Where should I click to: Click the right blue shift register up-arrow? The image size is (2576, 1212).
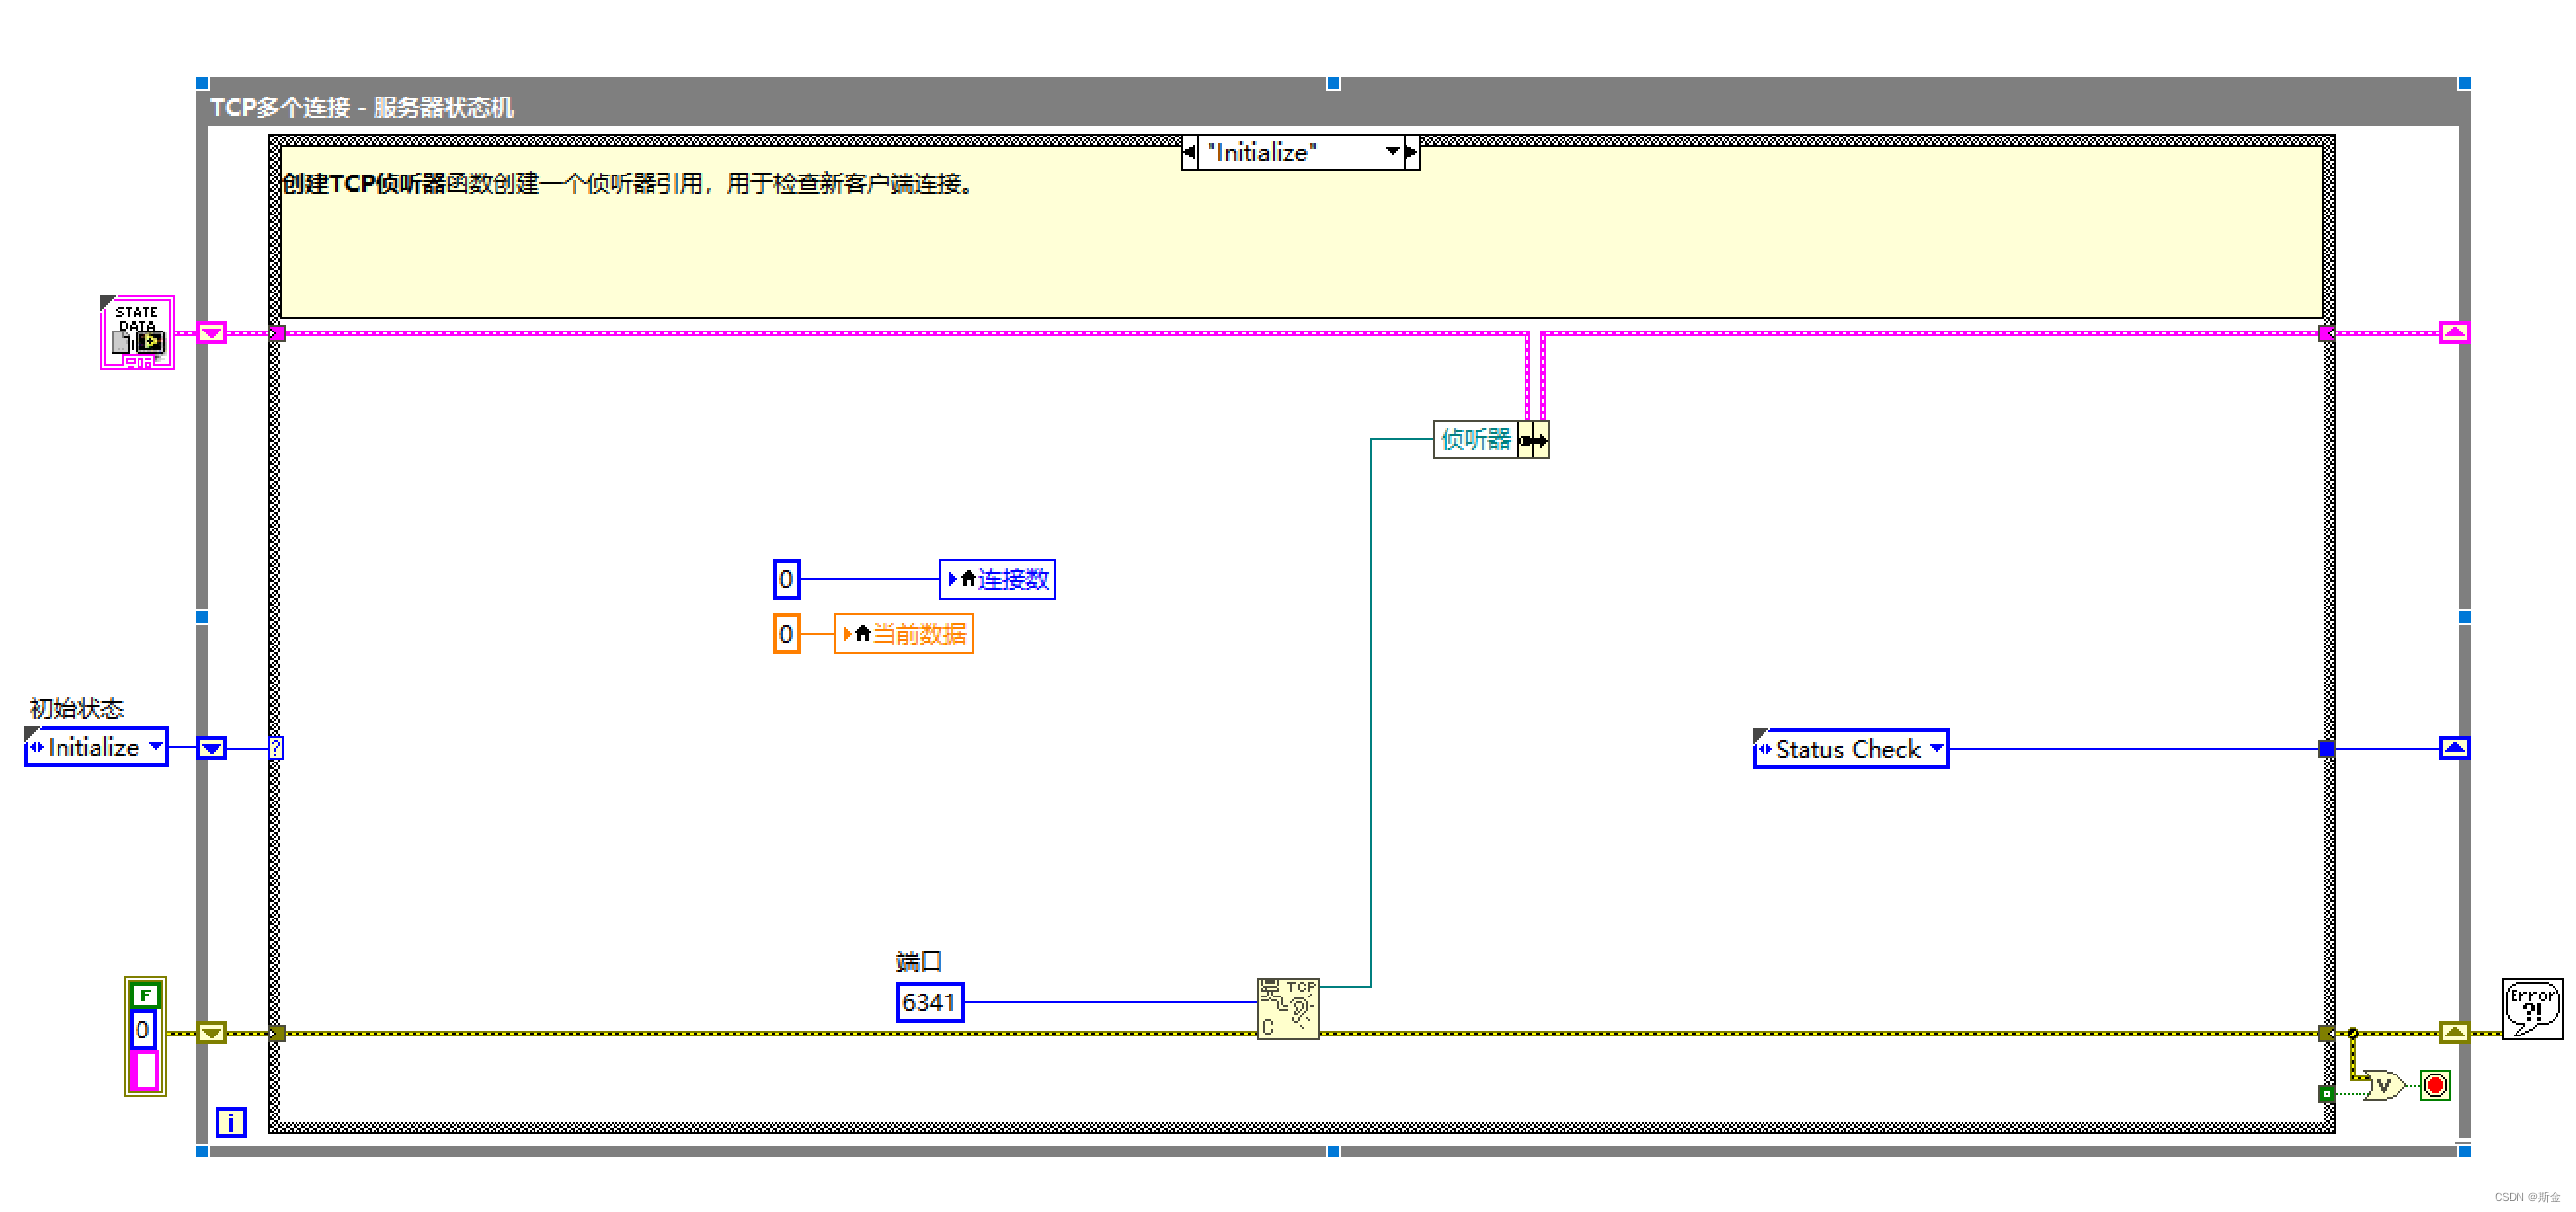point(2454,748)
